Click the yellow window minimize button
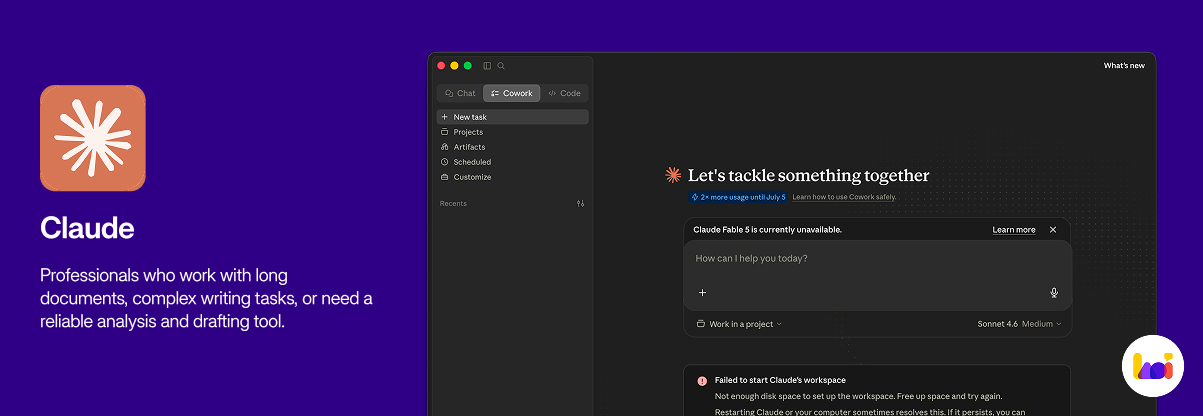Screen dimensions: 1203x416 click(x=454, y=66)
